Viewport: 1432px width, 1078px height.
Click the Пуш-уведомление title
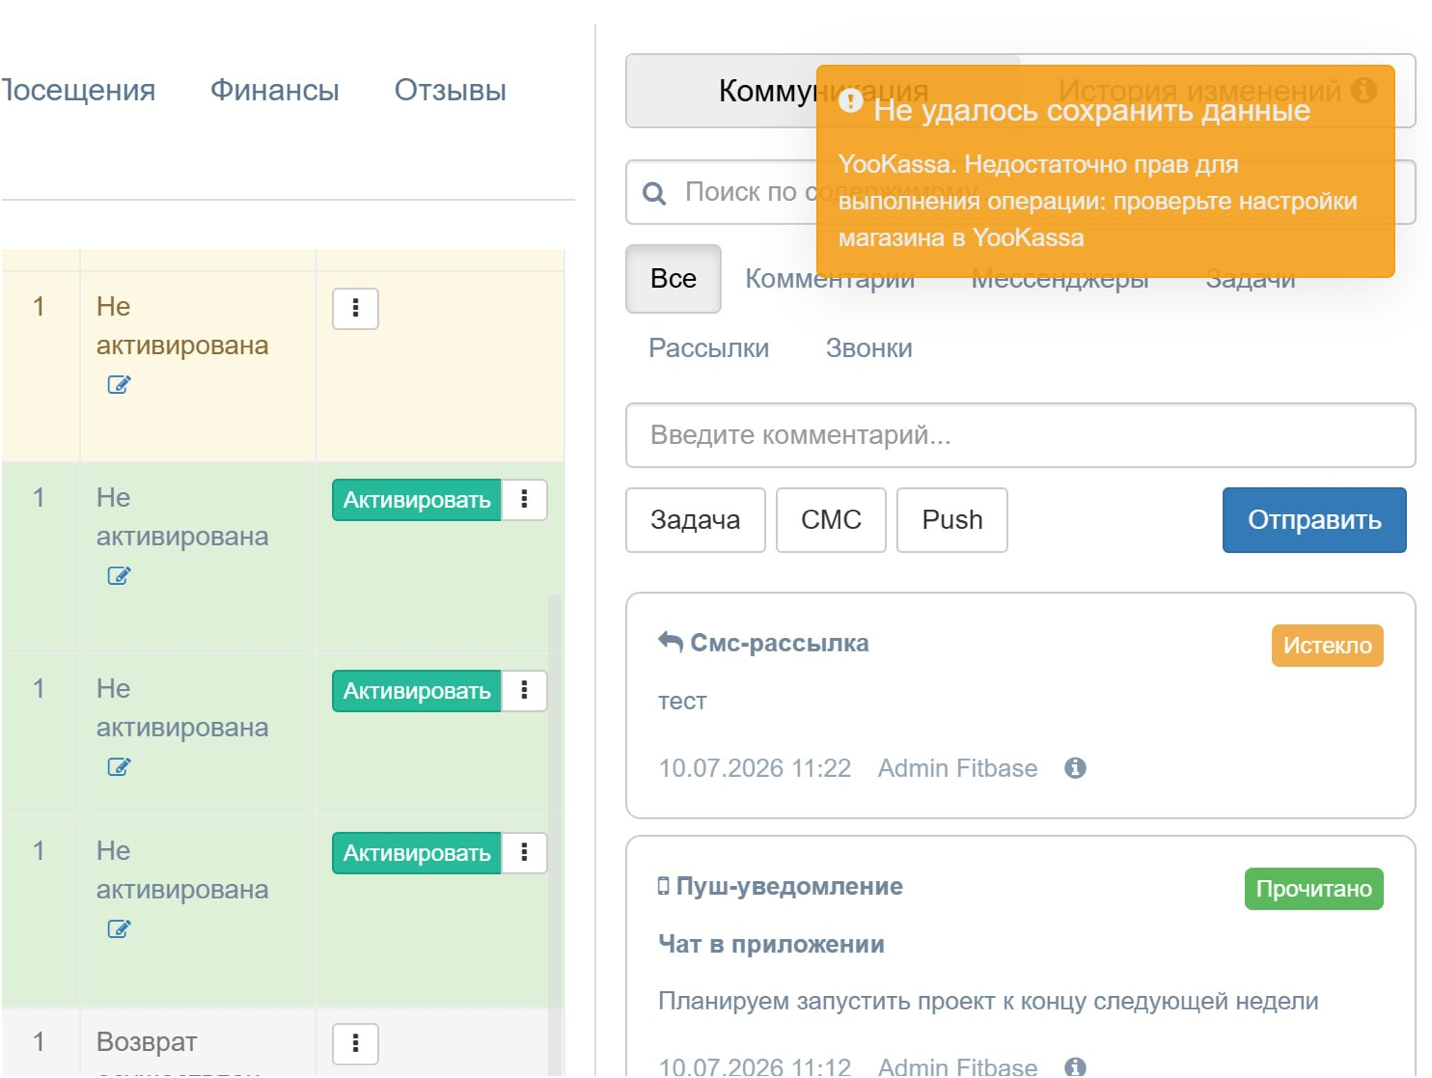[x=789, y=886]
